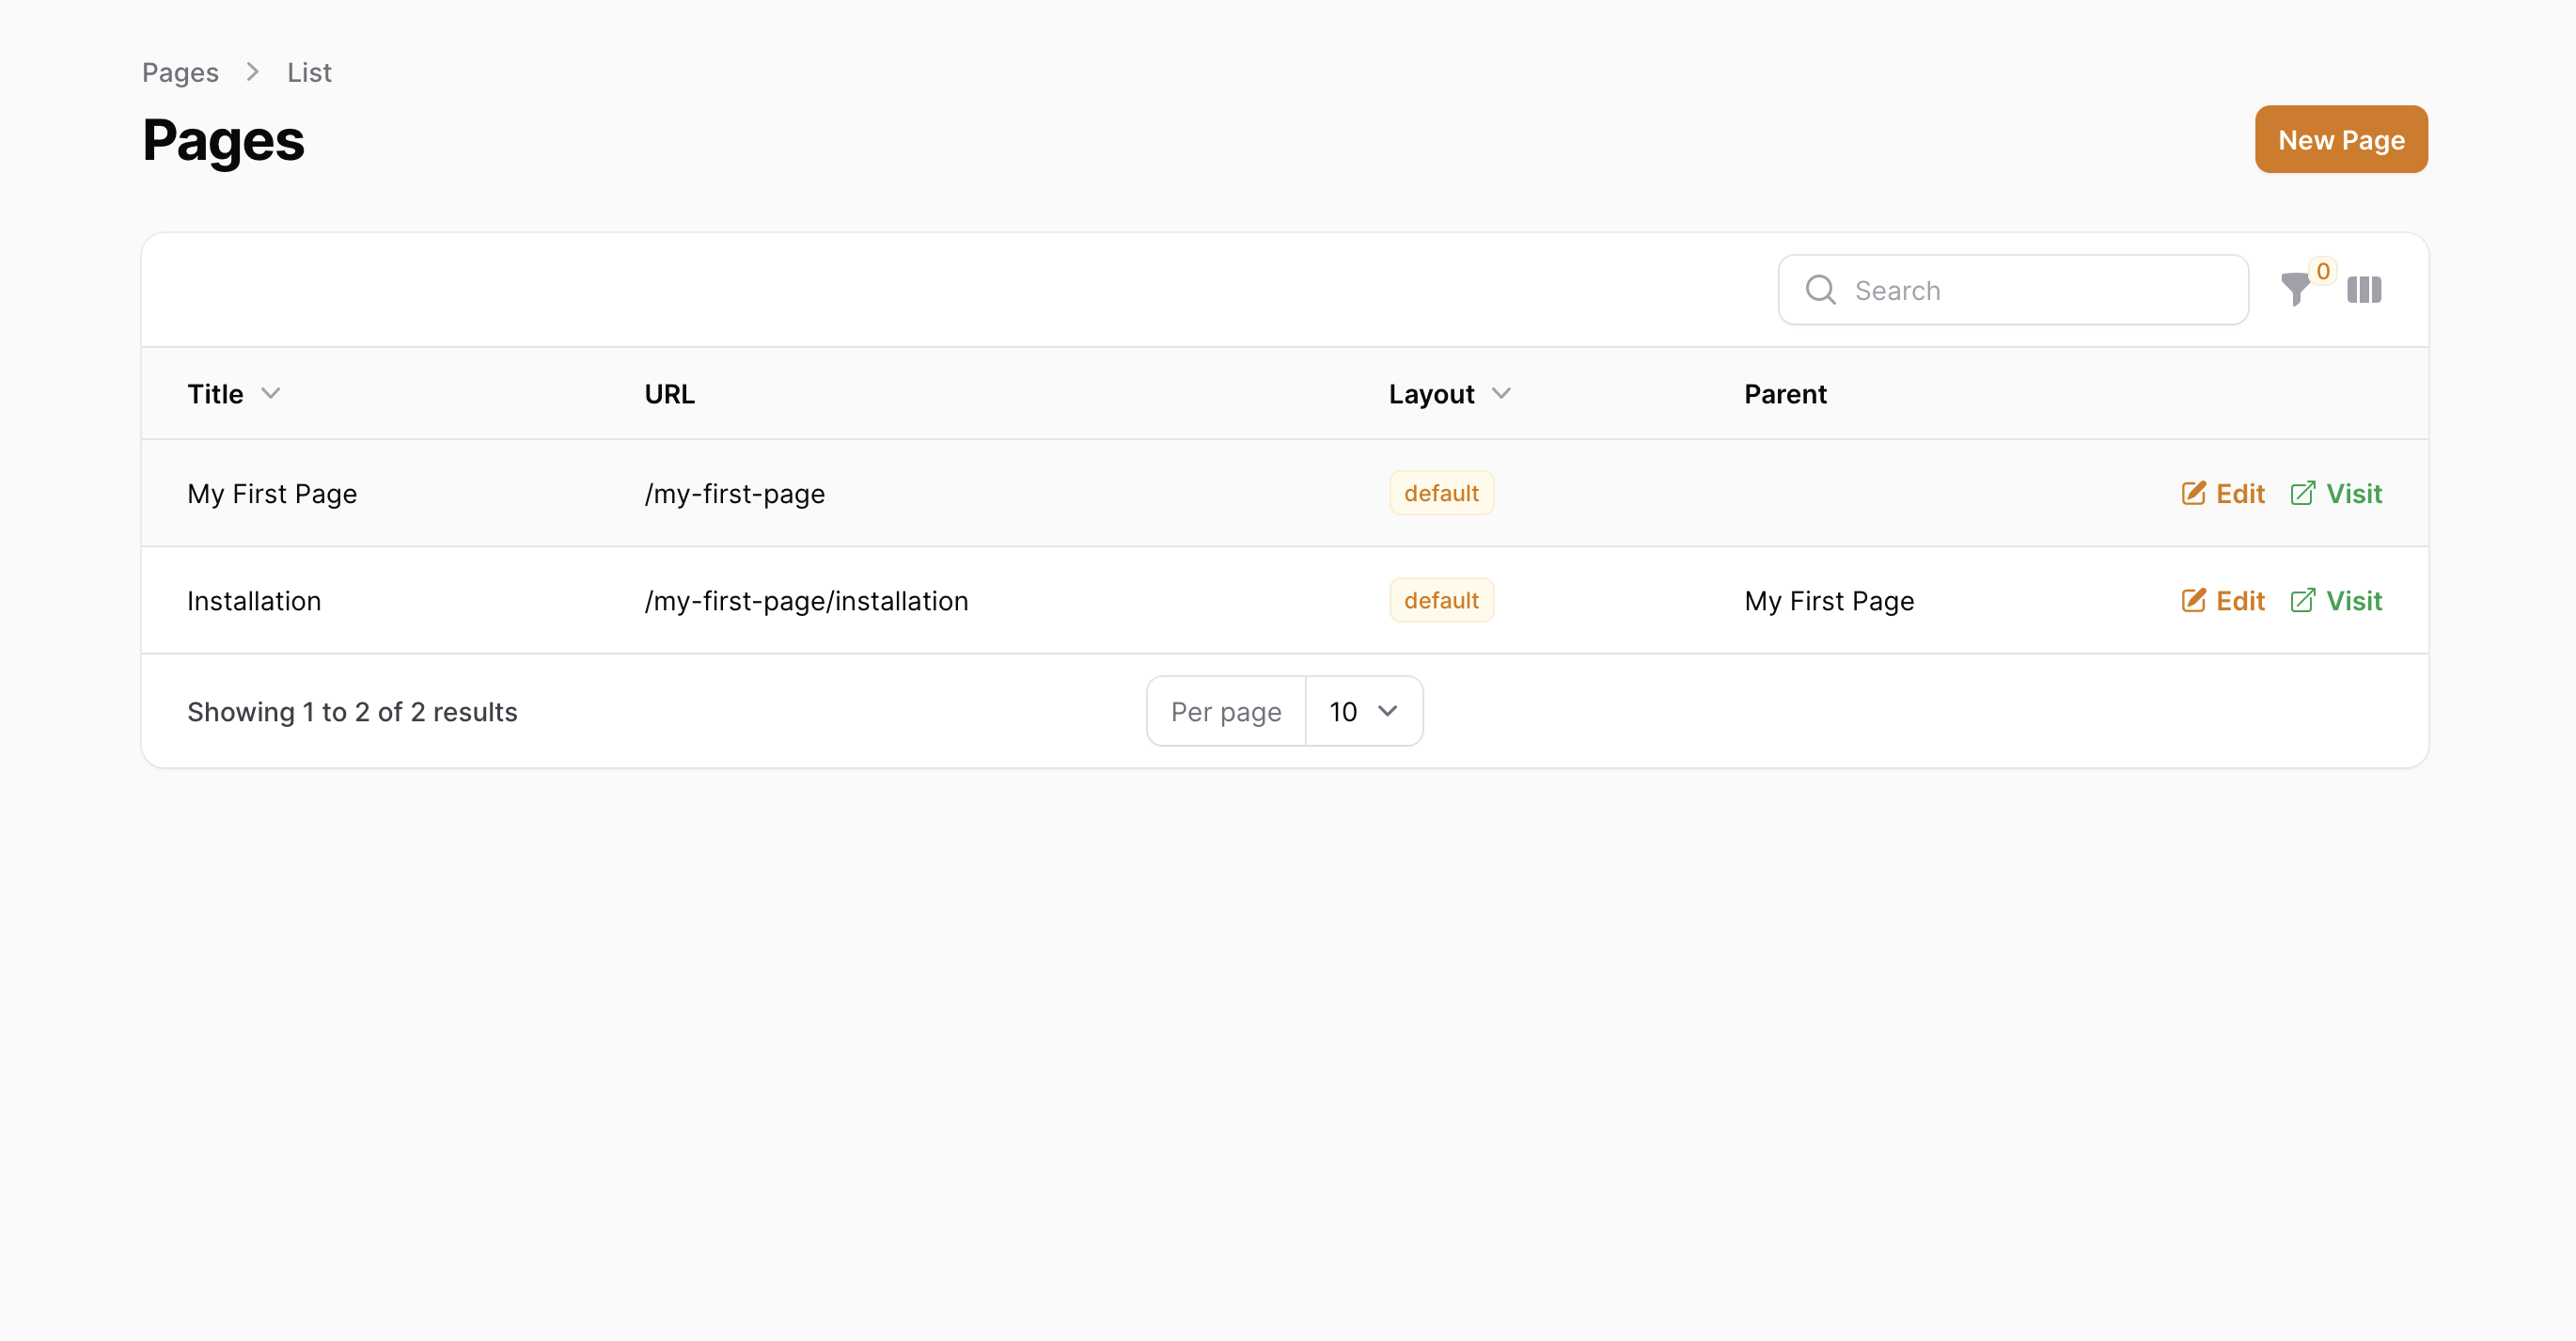Viewport: 2576px width, 1341px height.
Task: Click edit pencil icon for My First Page
Action: point(2193,493)
